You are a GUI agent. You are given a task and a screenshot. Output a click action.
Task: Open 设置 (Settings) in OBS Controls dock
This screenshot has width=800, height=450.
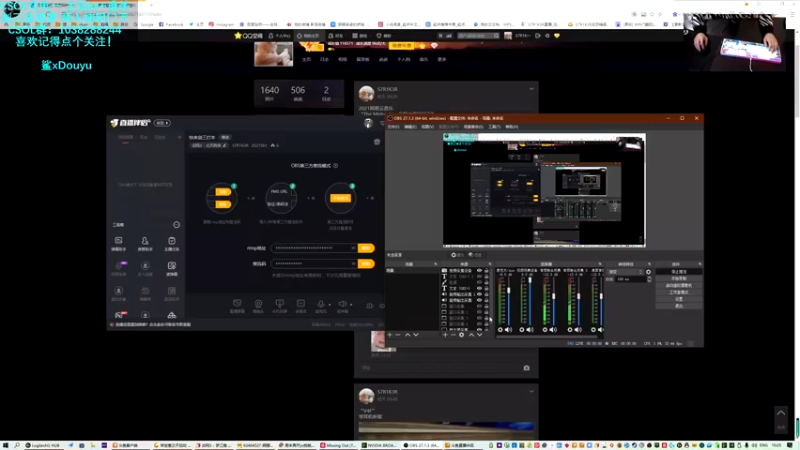679,299
